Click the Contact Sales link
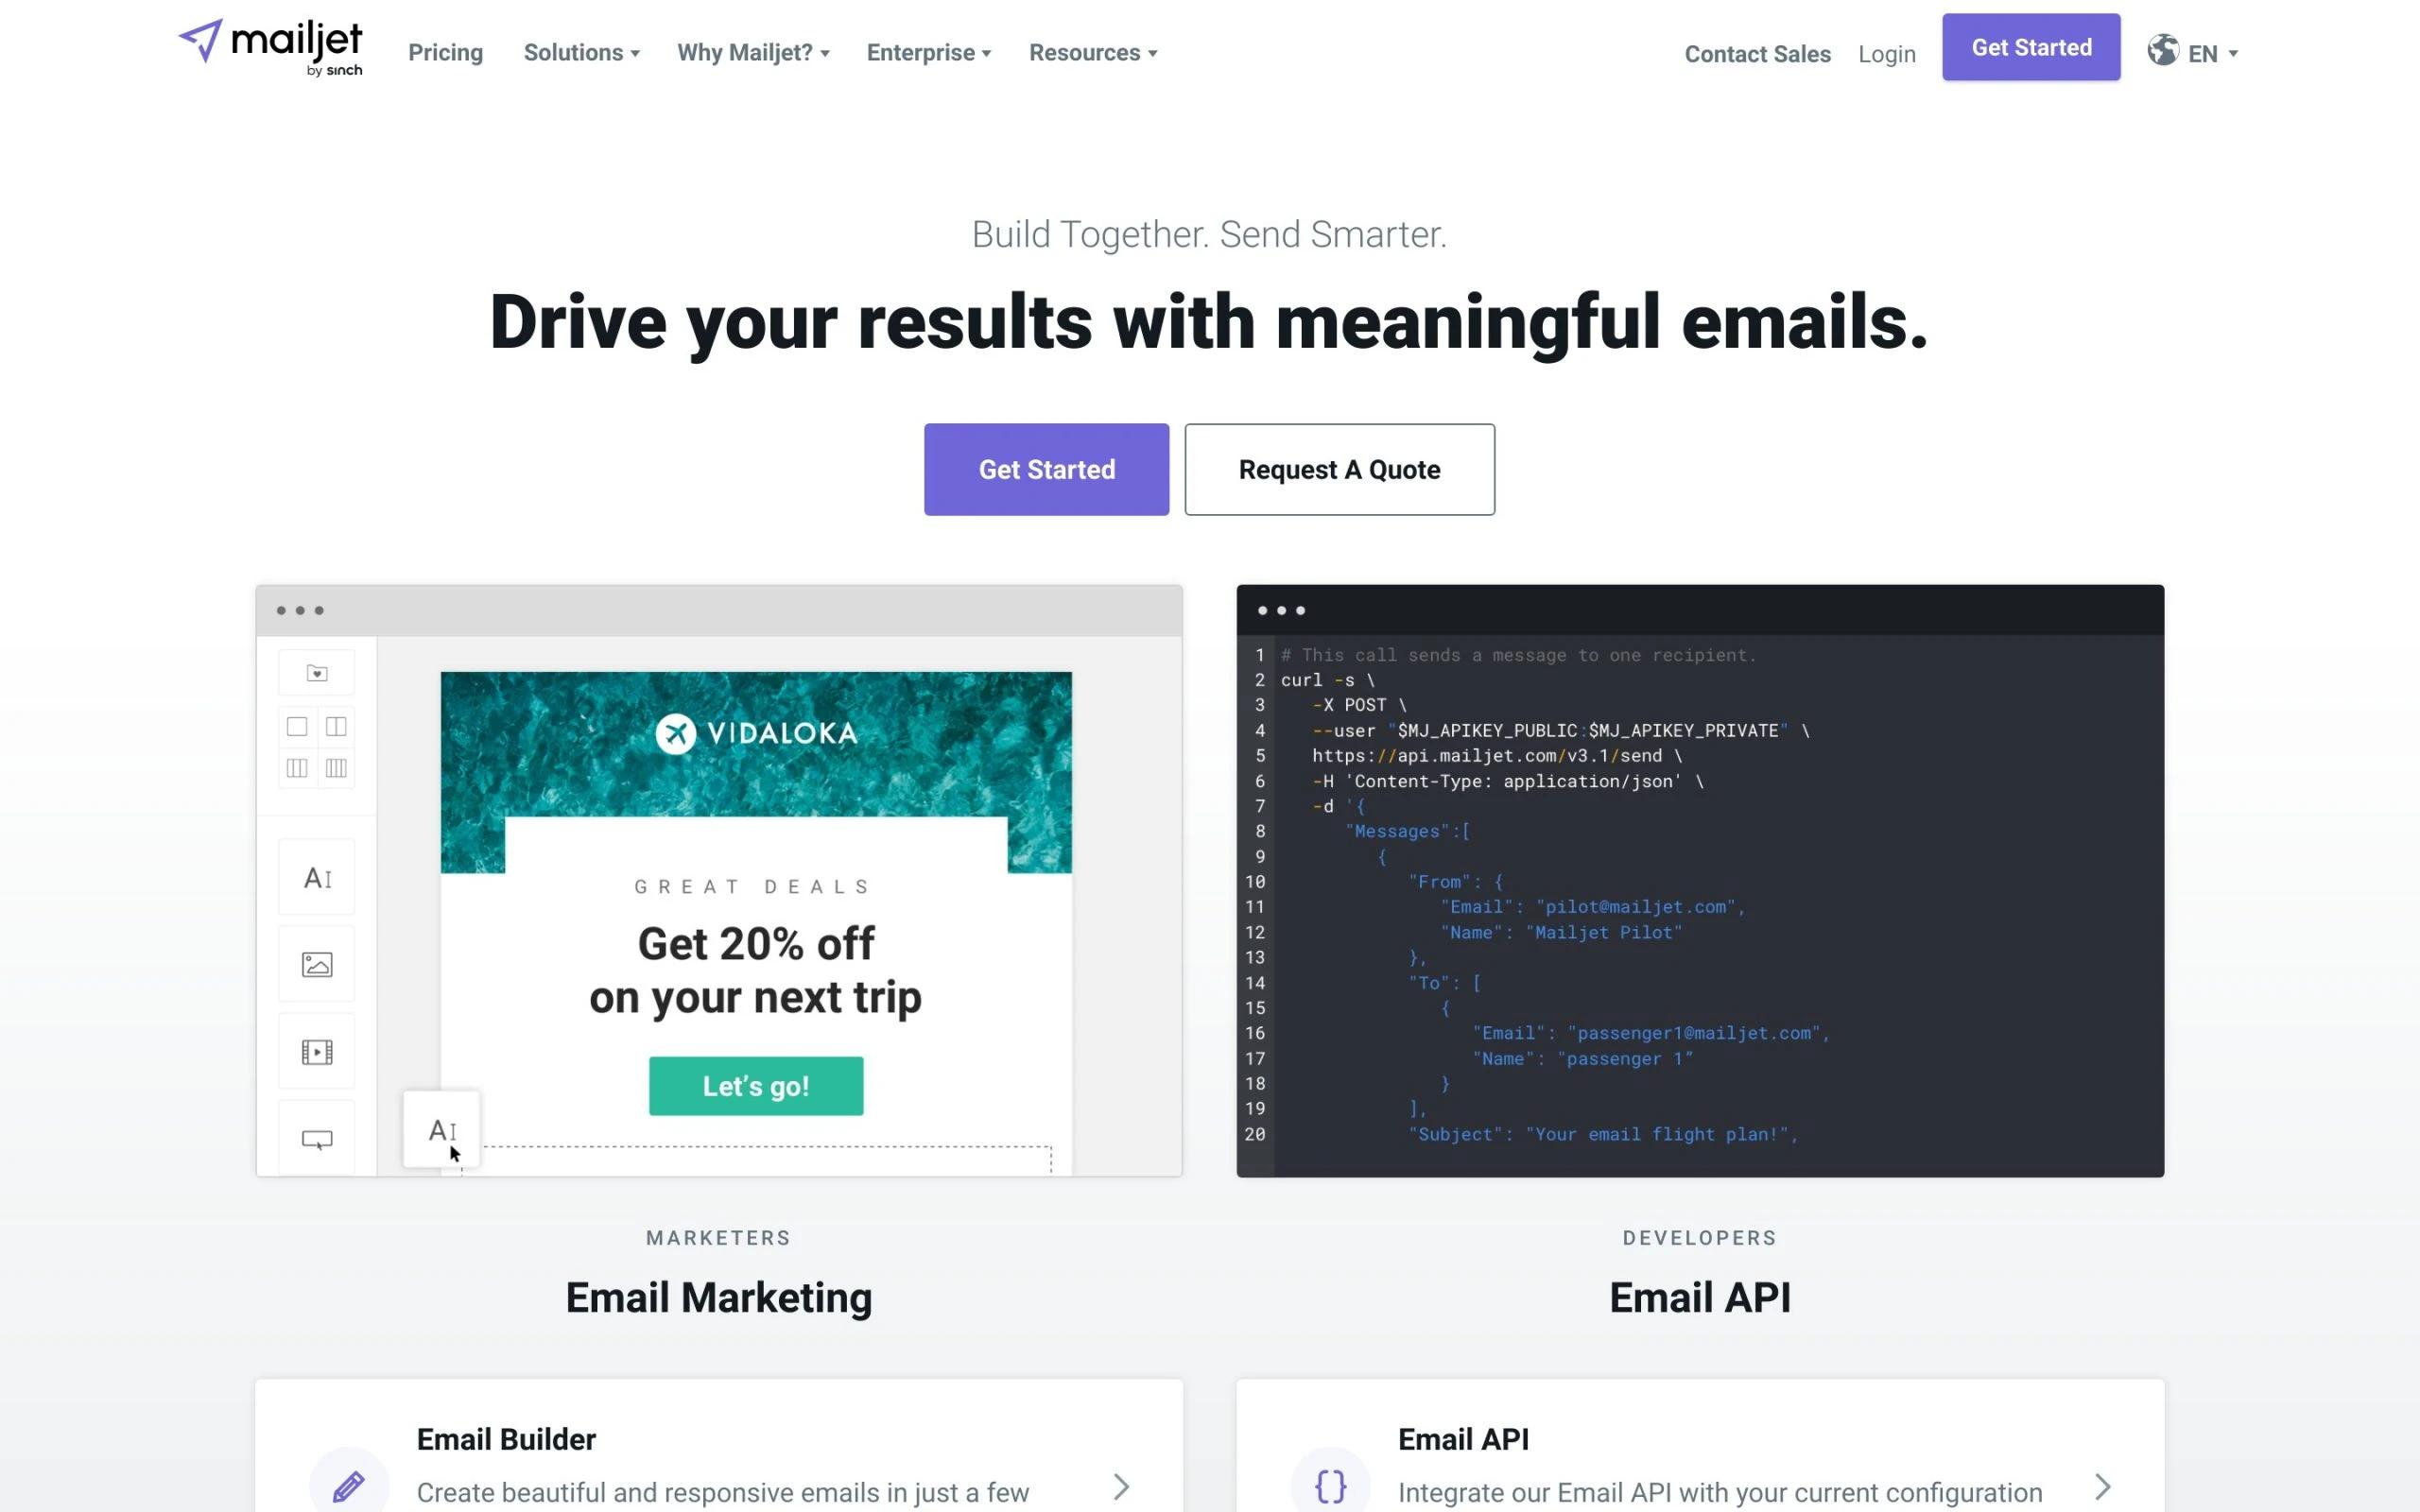 [x=1758, y=52]
